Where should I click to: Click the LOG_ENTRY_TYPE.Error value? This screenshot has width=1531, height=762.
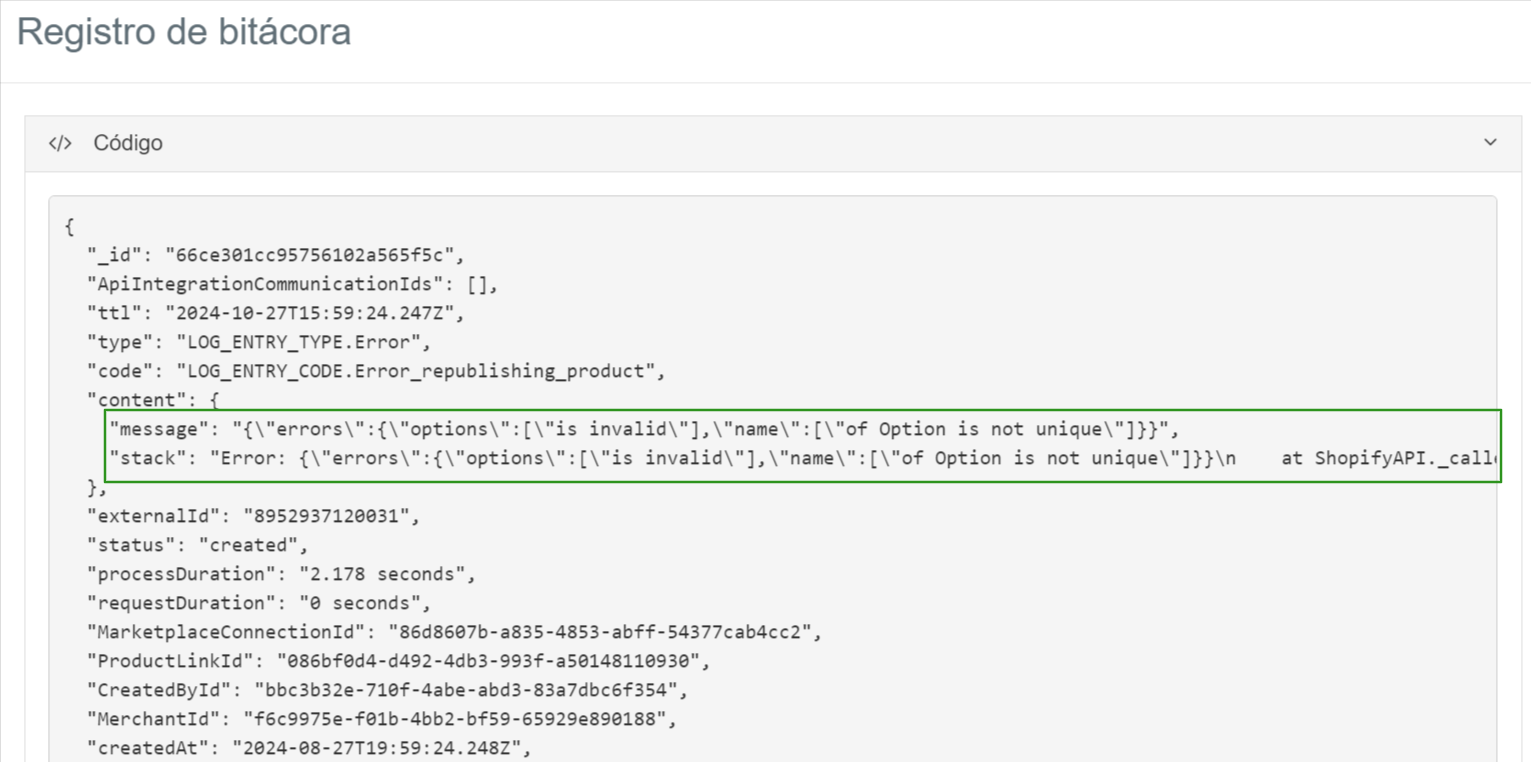click(300, 342)
